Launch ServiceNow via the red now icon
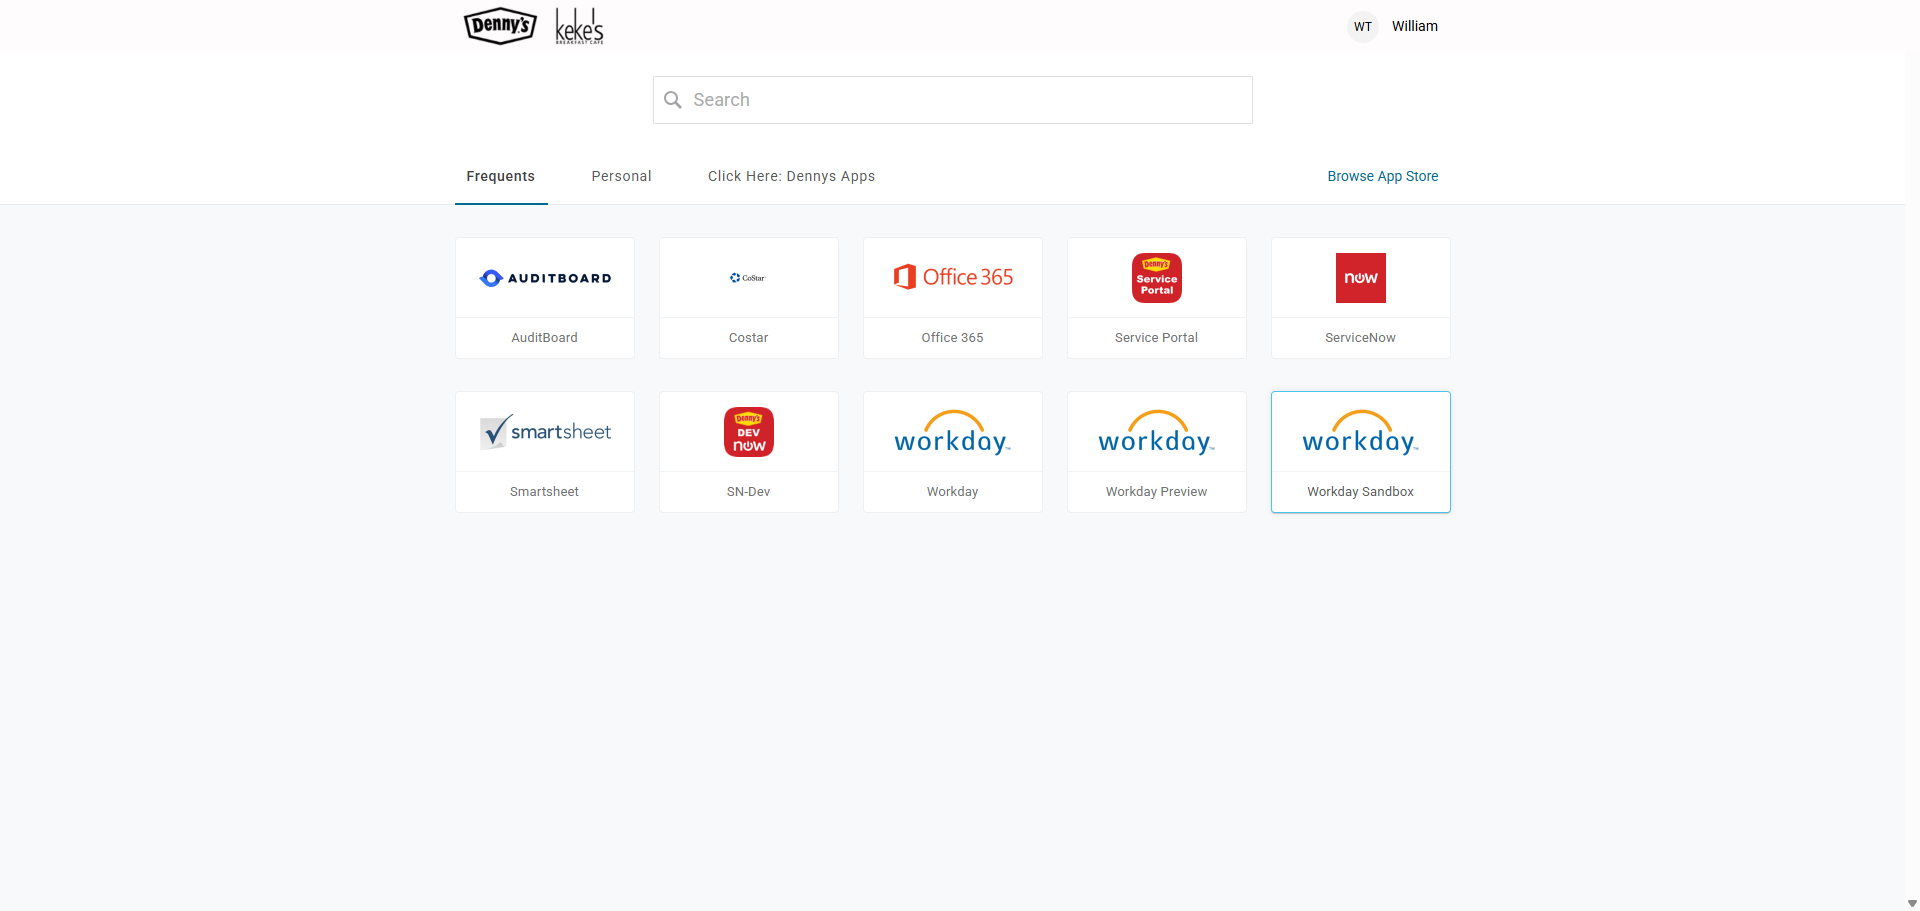Image resolution: width=1920 pixels, height=911 pixels. 1360,278
